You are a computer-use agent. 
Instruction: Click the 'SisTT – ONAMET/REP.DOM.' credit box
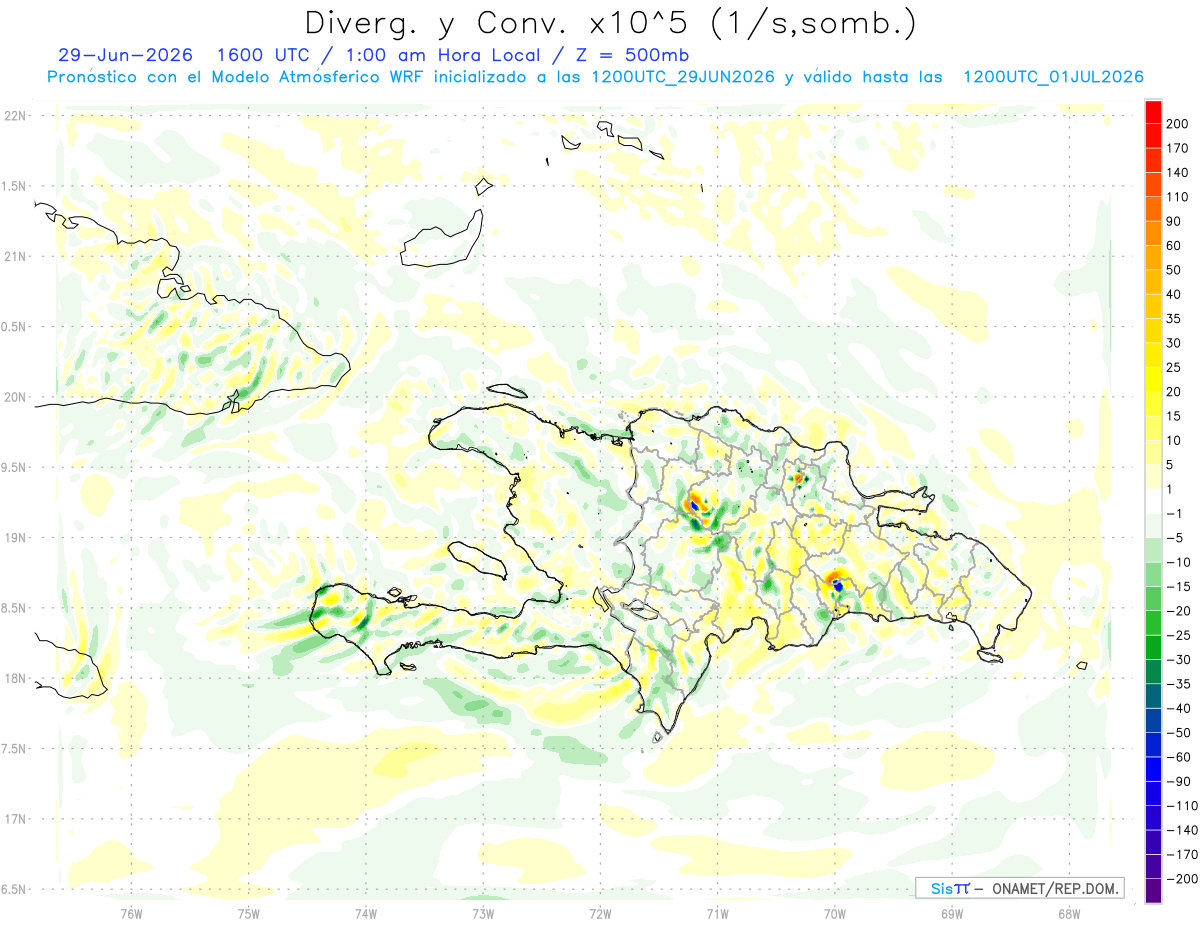pos(1020,888)
